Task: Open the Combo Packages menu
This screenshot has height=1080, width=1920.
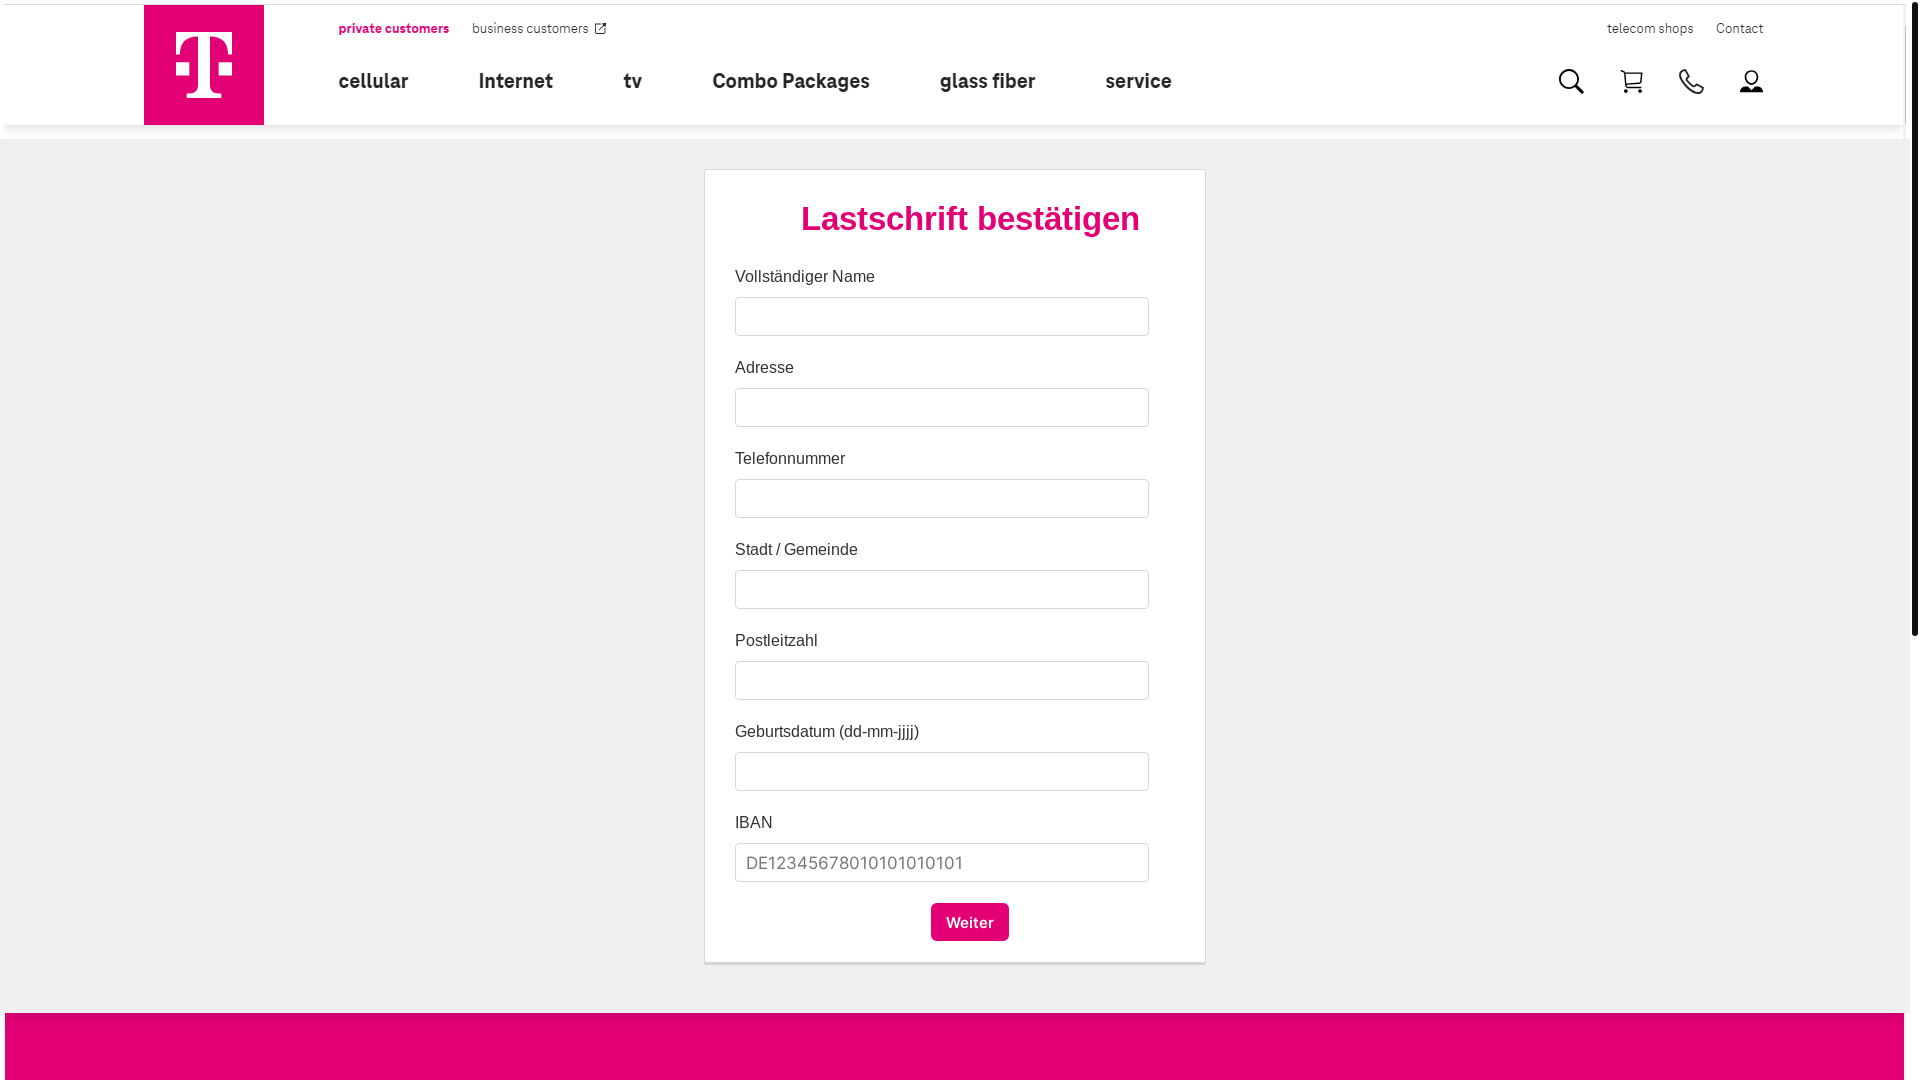Action: tap(790, 81)
